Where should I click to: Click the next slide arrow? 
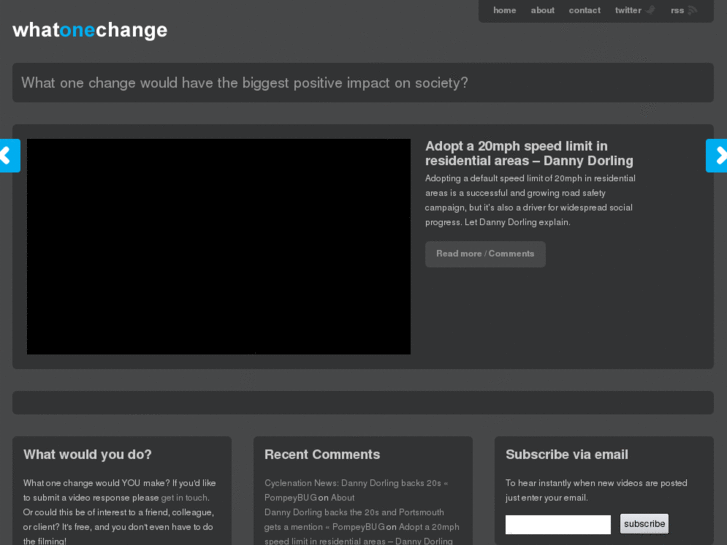click(717, 155)
